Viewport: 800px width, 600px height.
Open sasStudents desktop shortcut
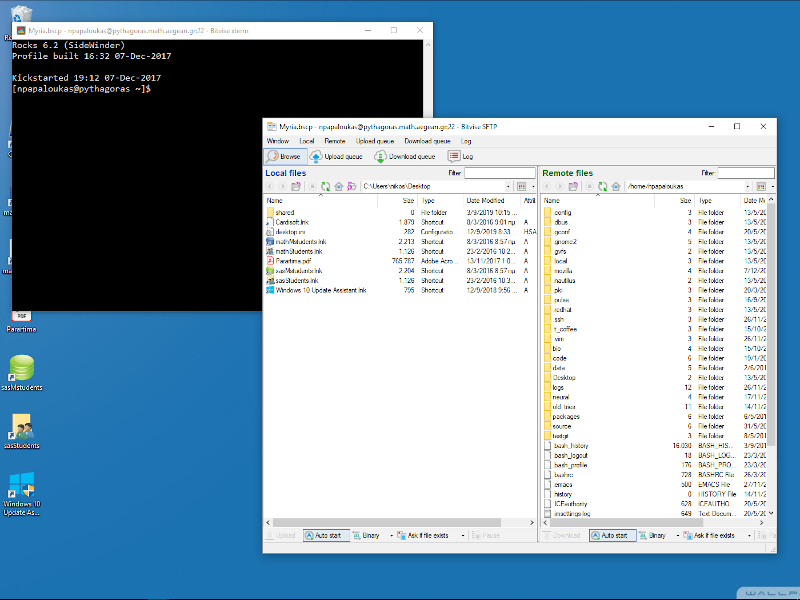(21, 431)
